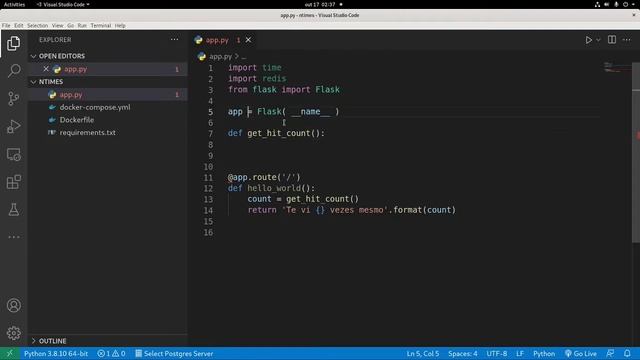
Task: Open the Selection menu
Action: (x=38, y=25)
